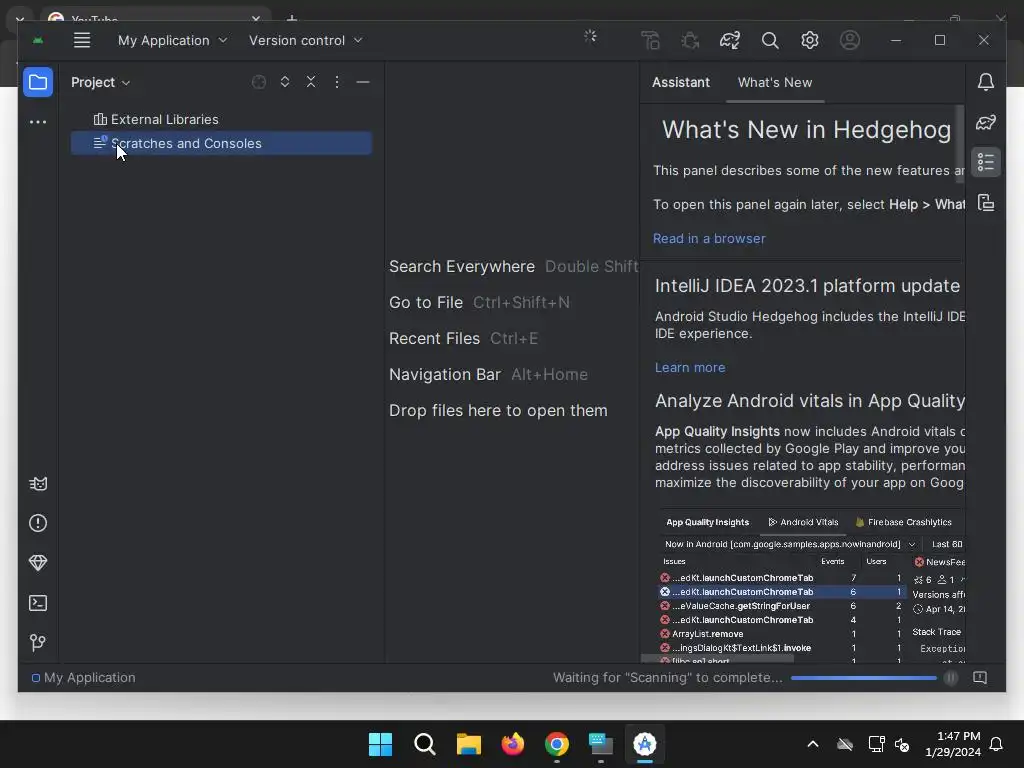The width and height of the screenshot is (1024, 768).
Task: Open Project panel options three dots
Action: tap(337, 82)
